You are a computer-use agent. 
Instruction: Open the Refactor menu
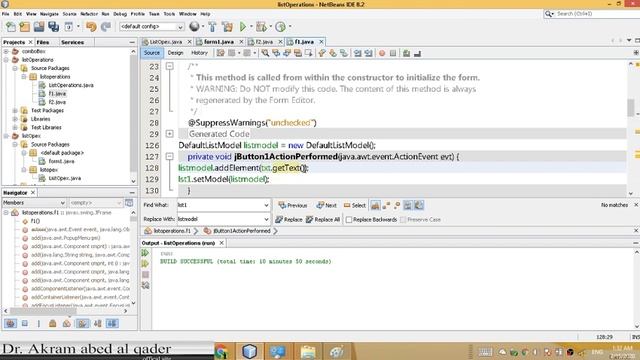click(x=89, y=14)
